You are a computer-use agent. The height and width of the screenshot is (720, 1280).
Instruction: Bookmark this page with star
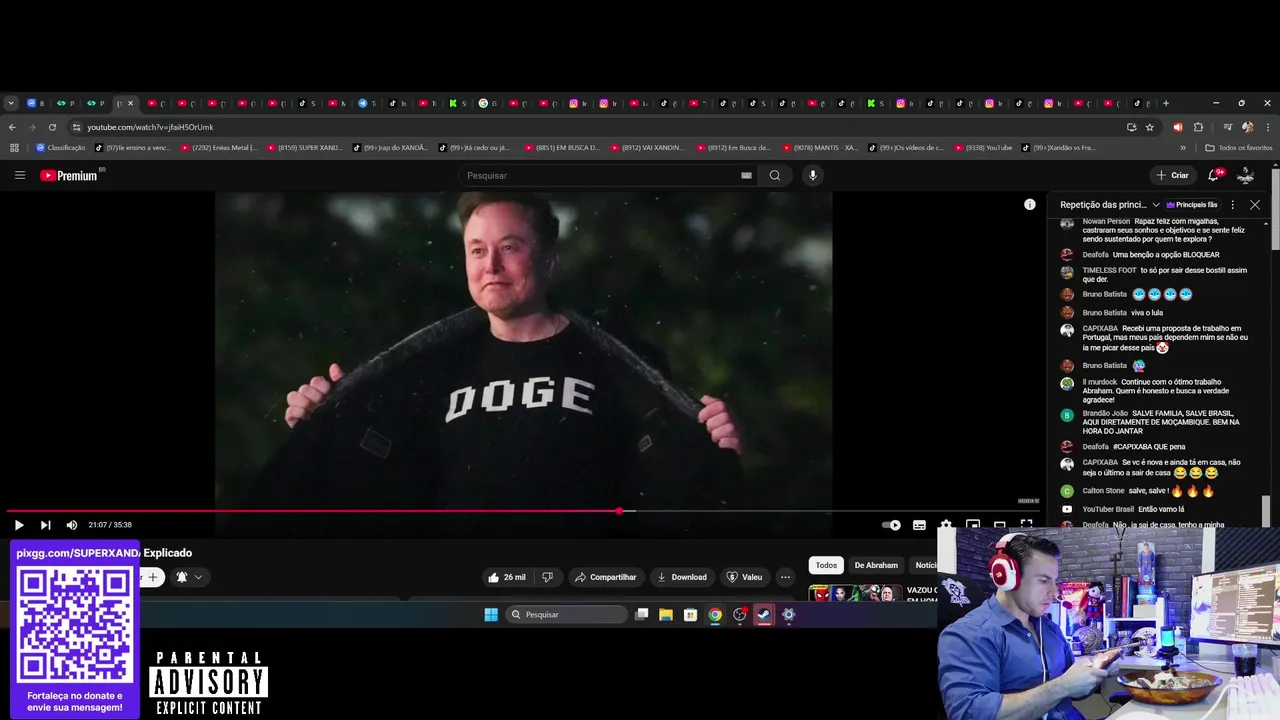[1150, 127]
